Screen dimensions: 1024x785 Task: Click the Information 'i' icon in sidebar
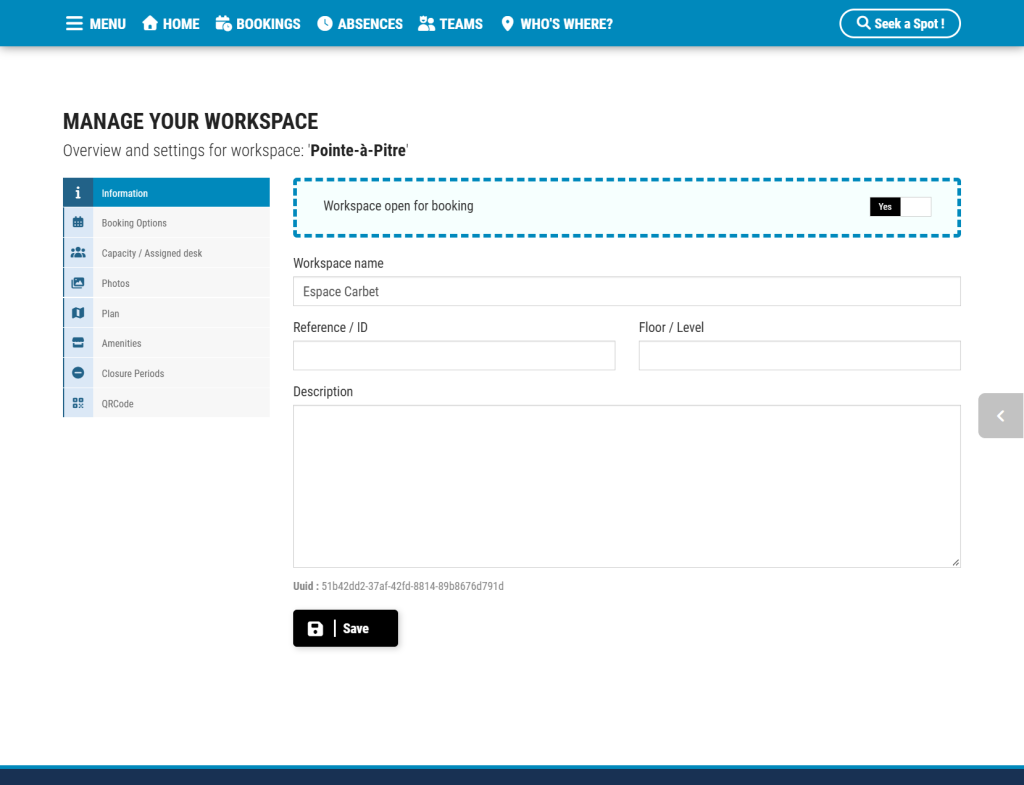(78, 193)
